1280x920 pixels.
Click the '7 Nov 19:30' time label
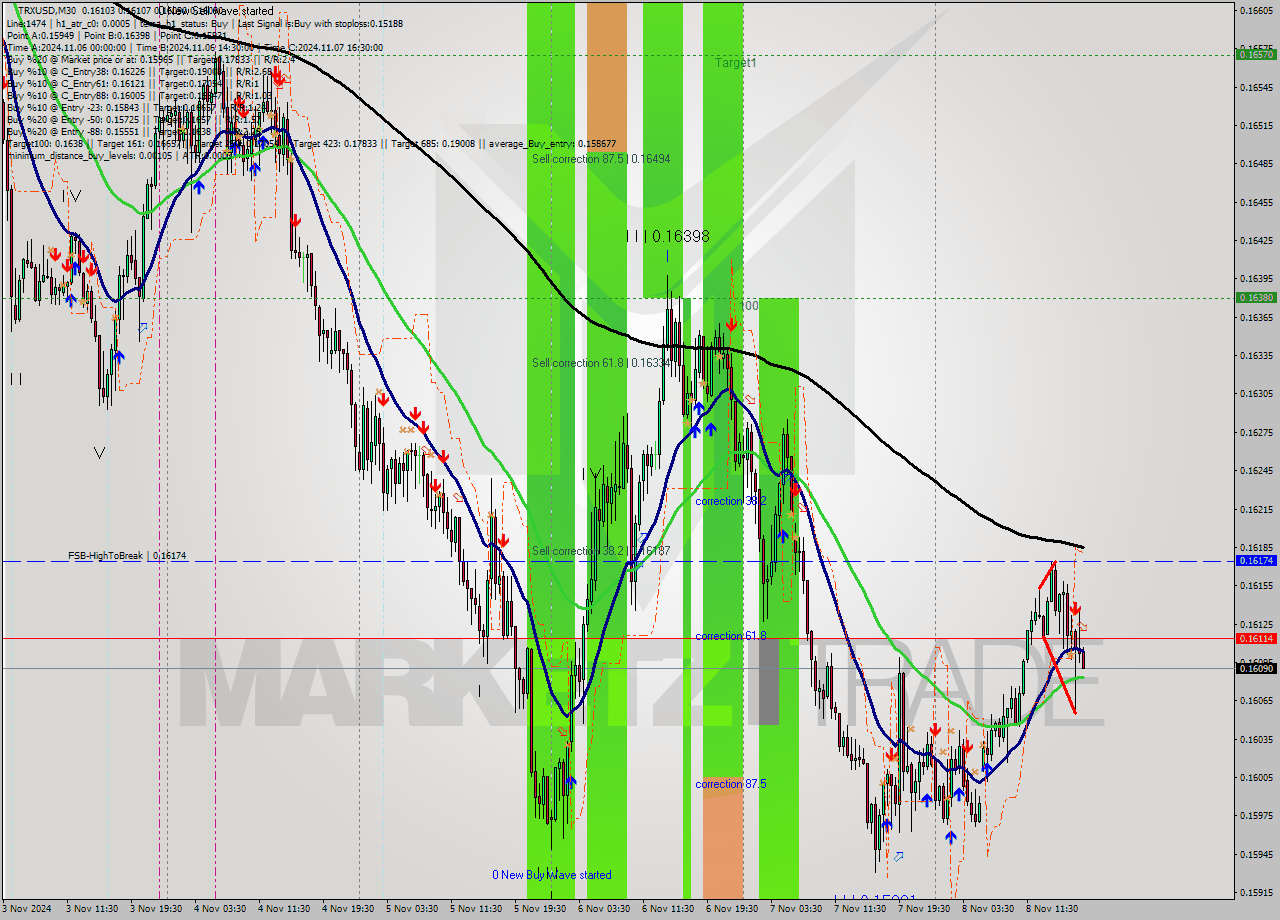(924, 909)
